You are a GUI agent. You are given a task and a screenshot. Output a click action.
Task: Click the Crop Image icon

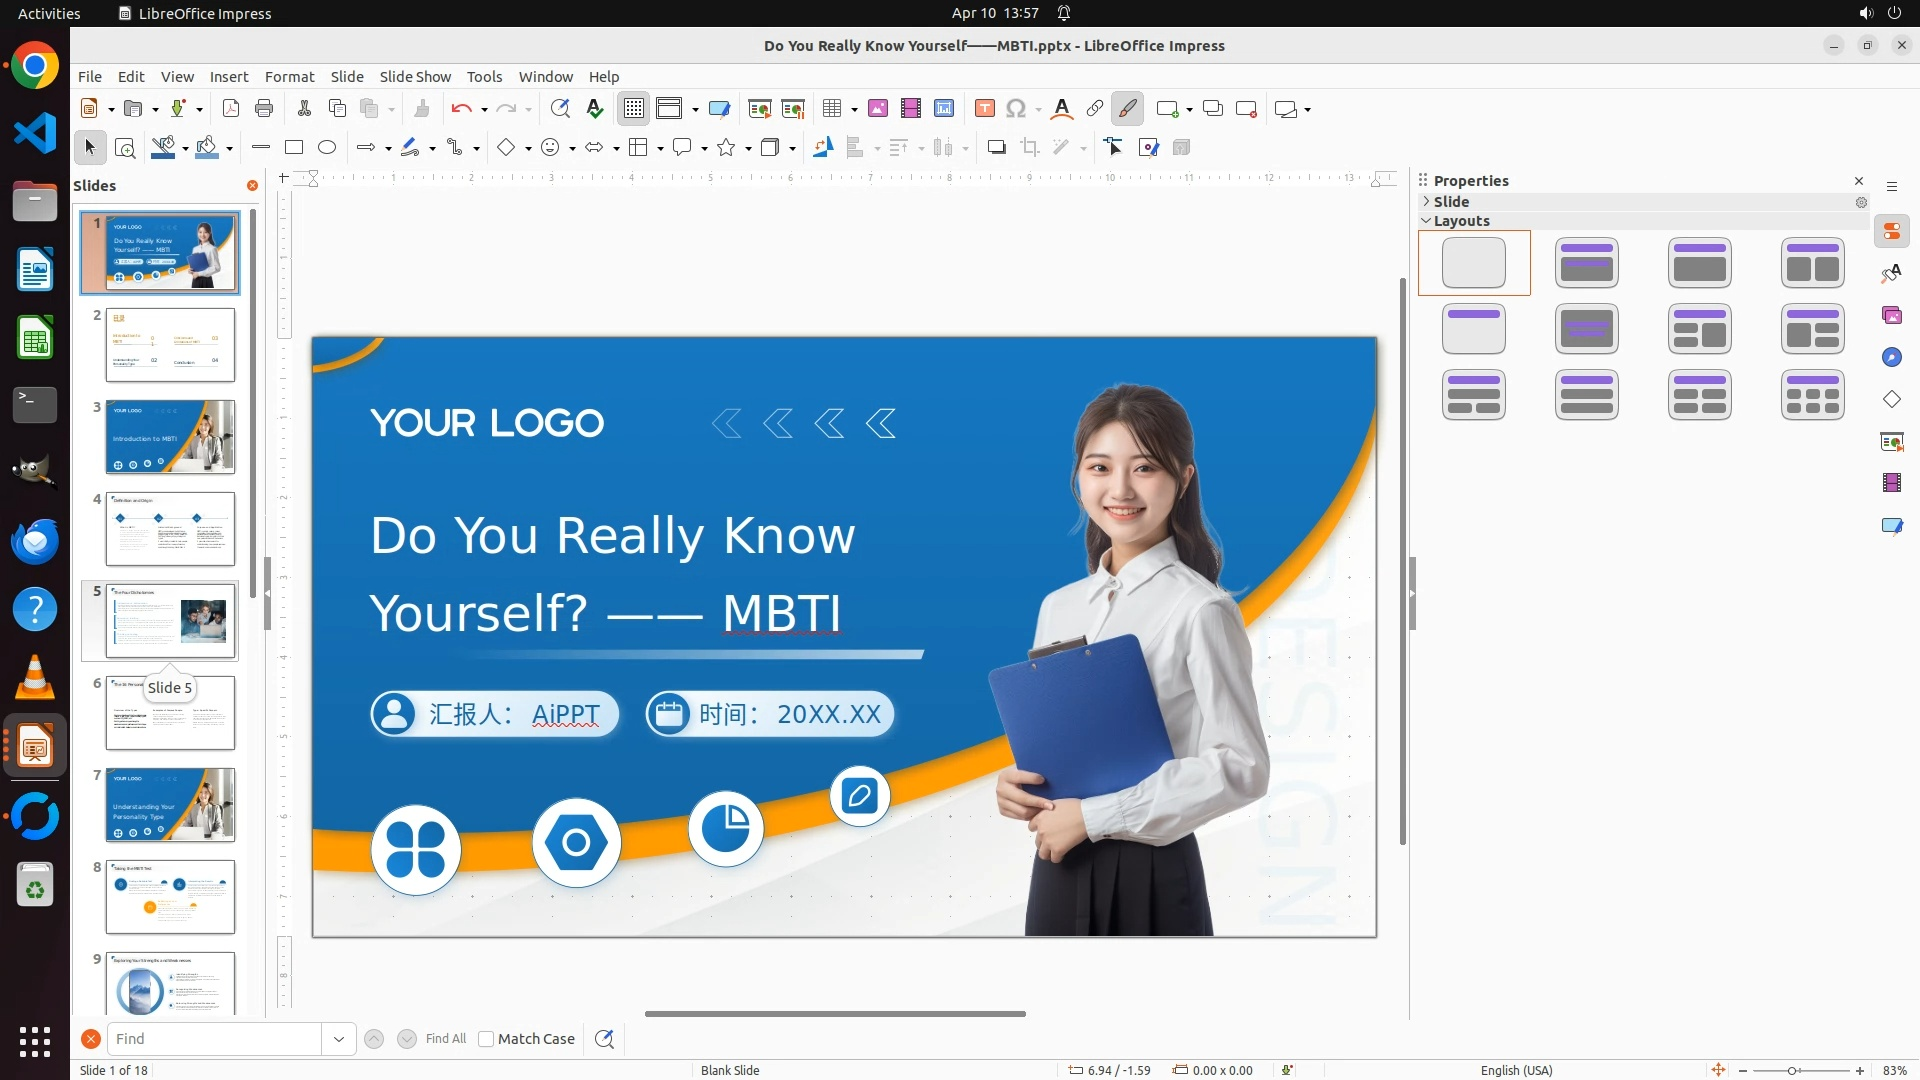pos(1030,148)
